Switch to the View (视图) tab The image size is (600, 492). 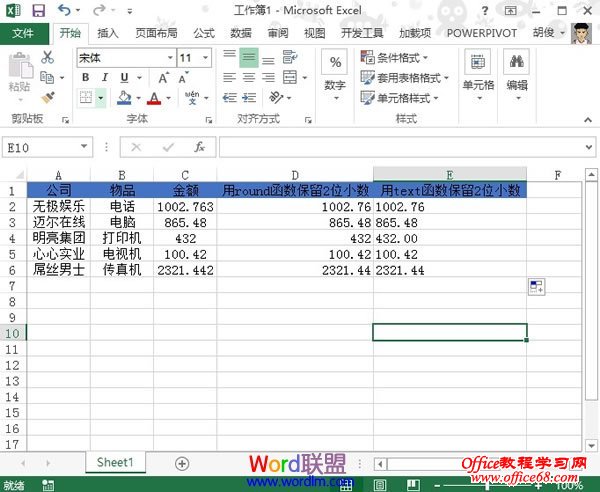pos(315,33)
